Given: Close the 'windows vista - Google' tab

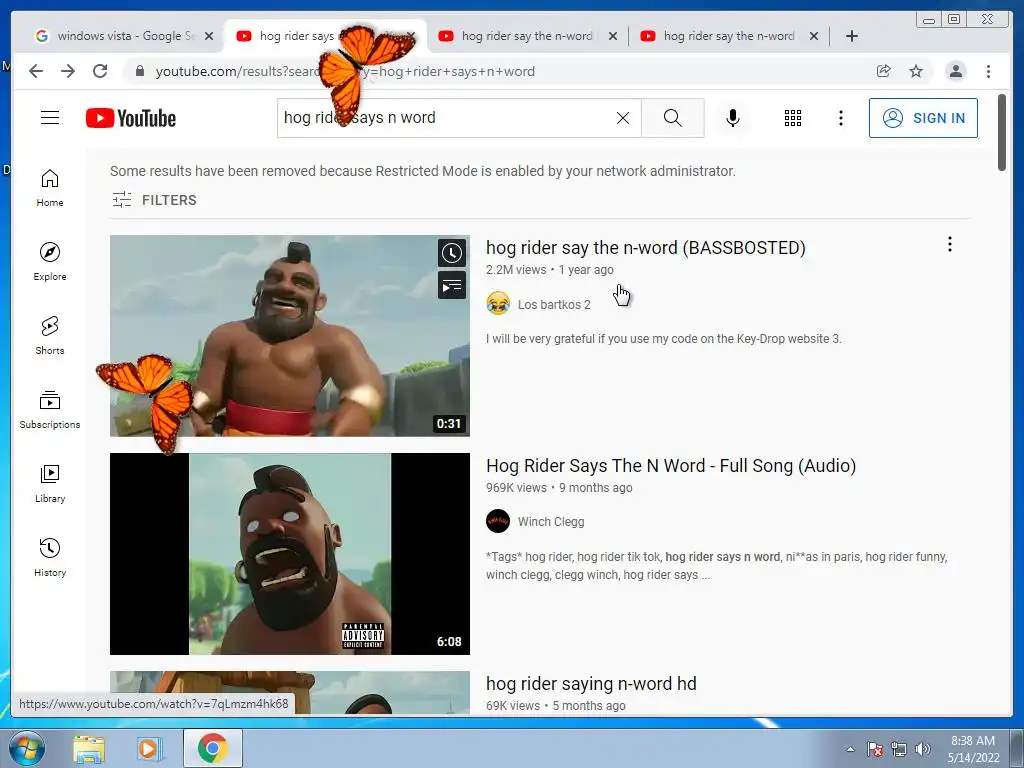Looking at the screenshot, I should [209, 36].
